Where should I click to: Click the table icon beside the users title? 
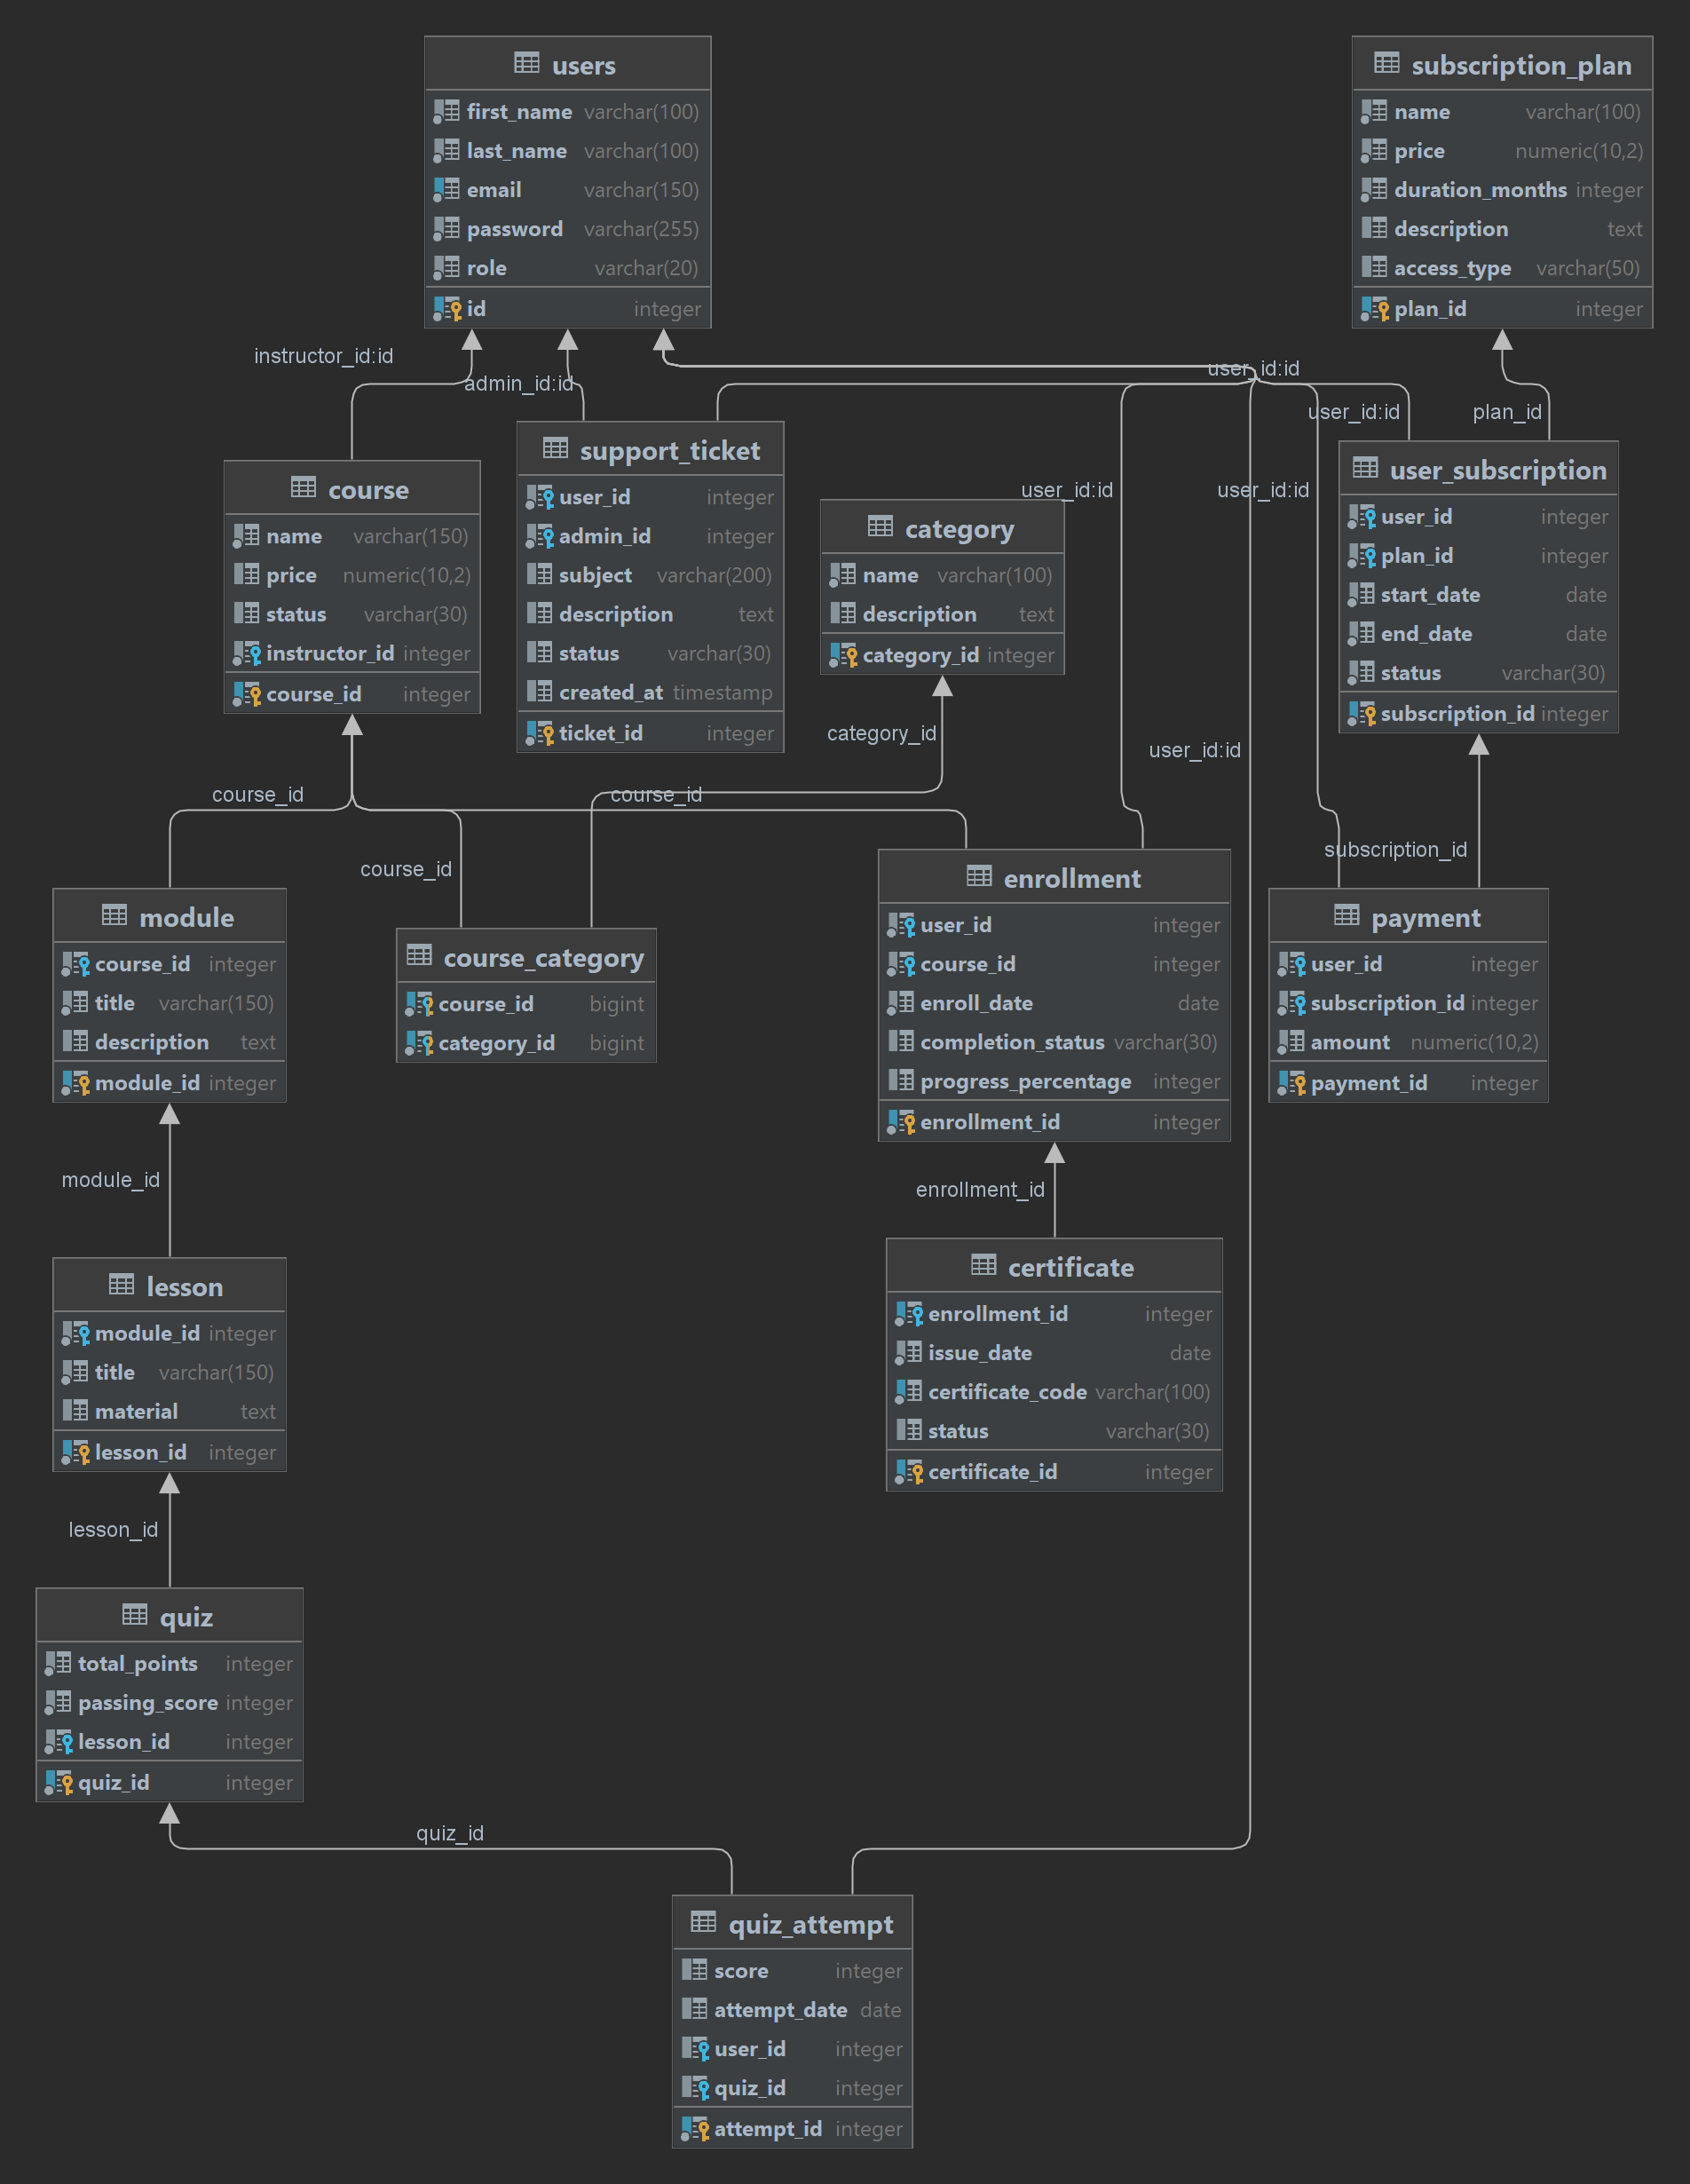coord(526,64)
